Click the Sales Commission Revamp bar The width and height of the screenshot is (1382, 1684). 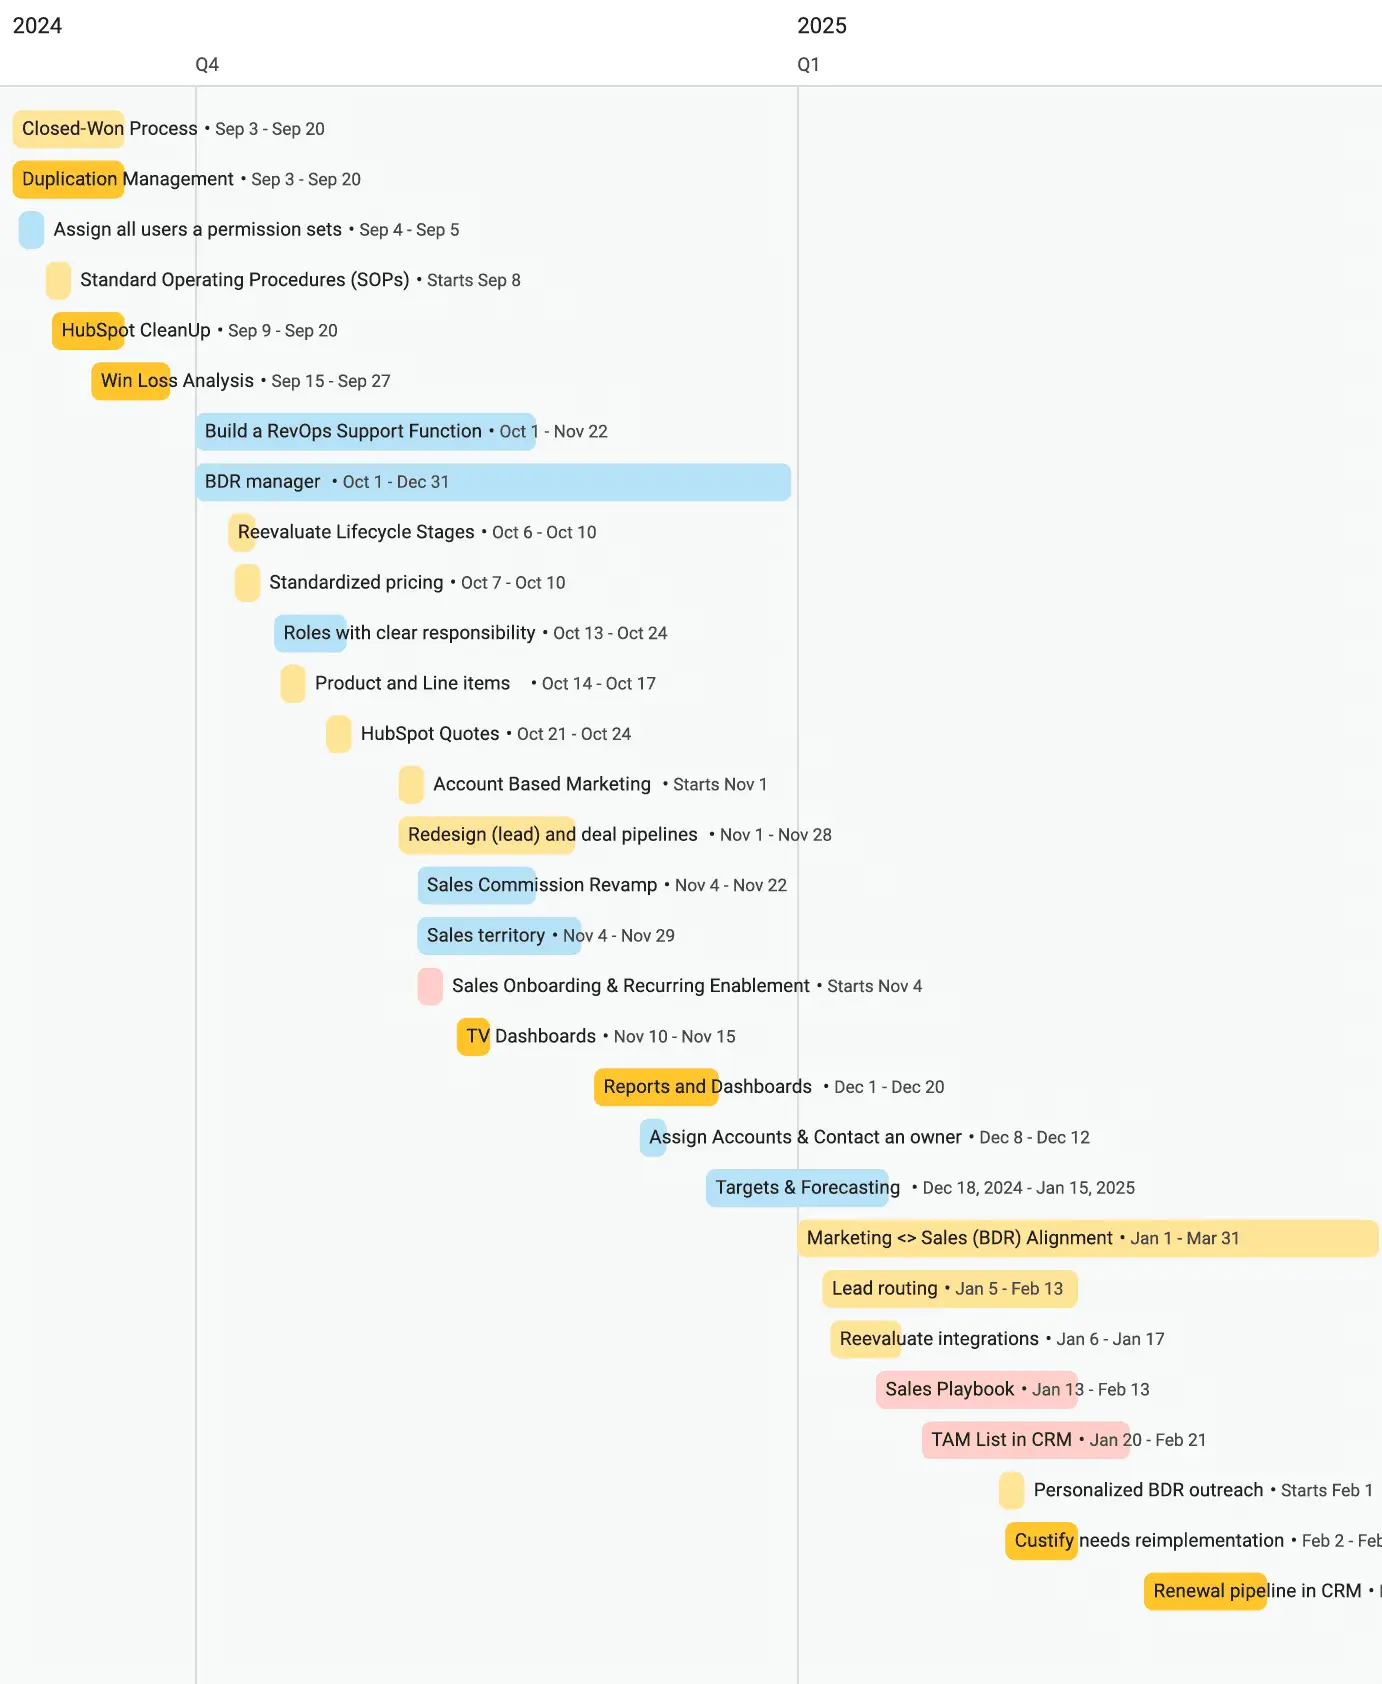(x=477, y=885)
